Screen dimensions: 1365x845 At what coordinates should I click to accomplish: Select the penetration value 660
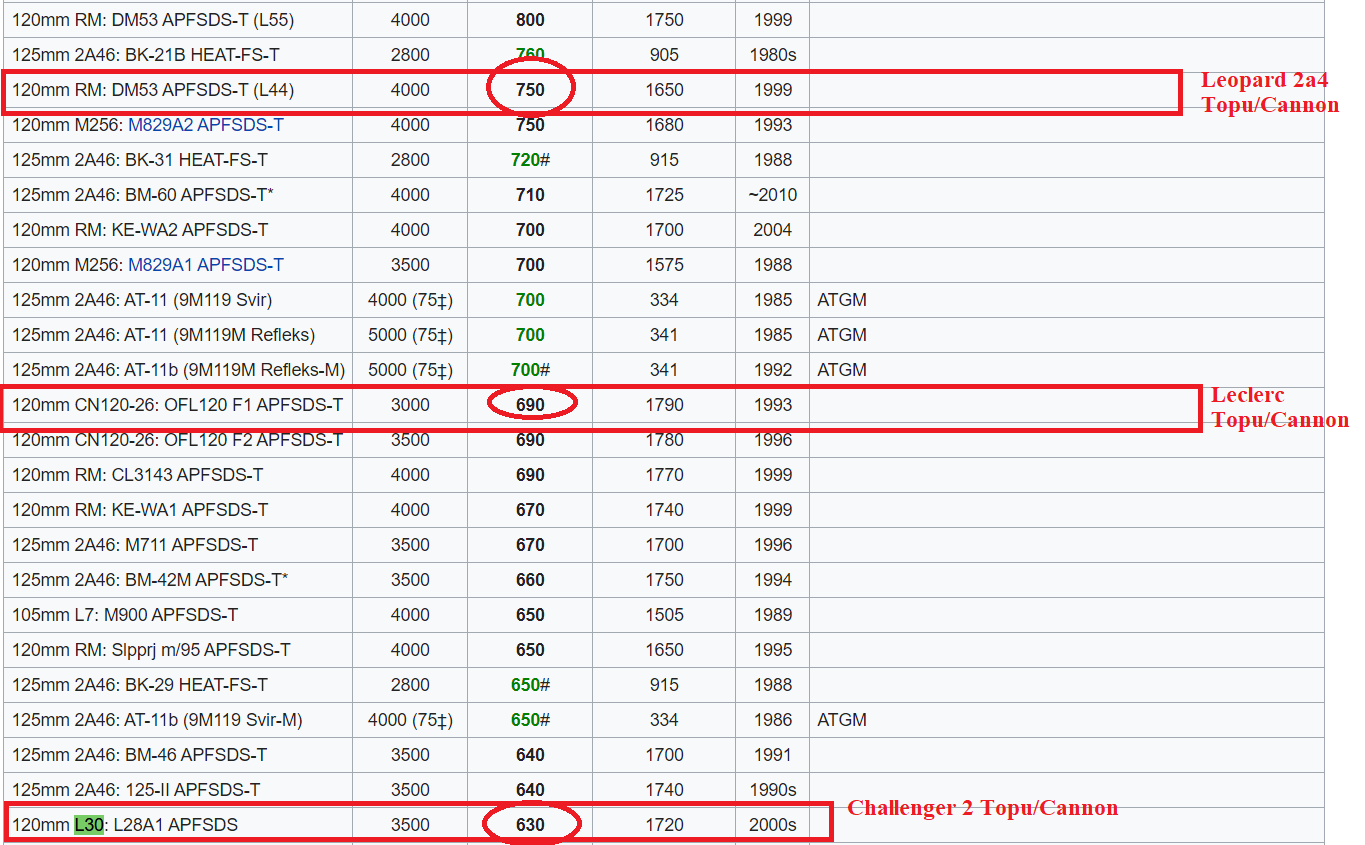pyautogui.click(x=530, y=580)
